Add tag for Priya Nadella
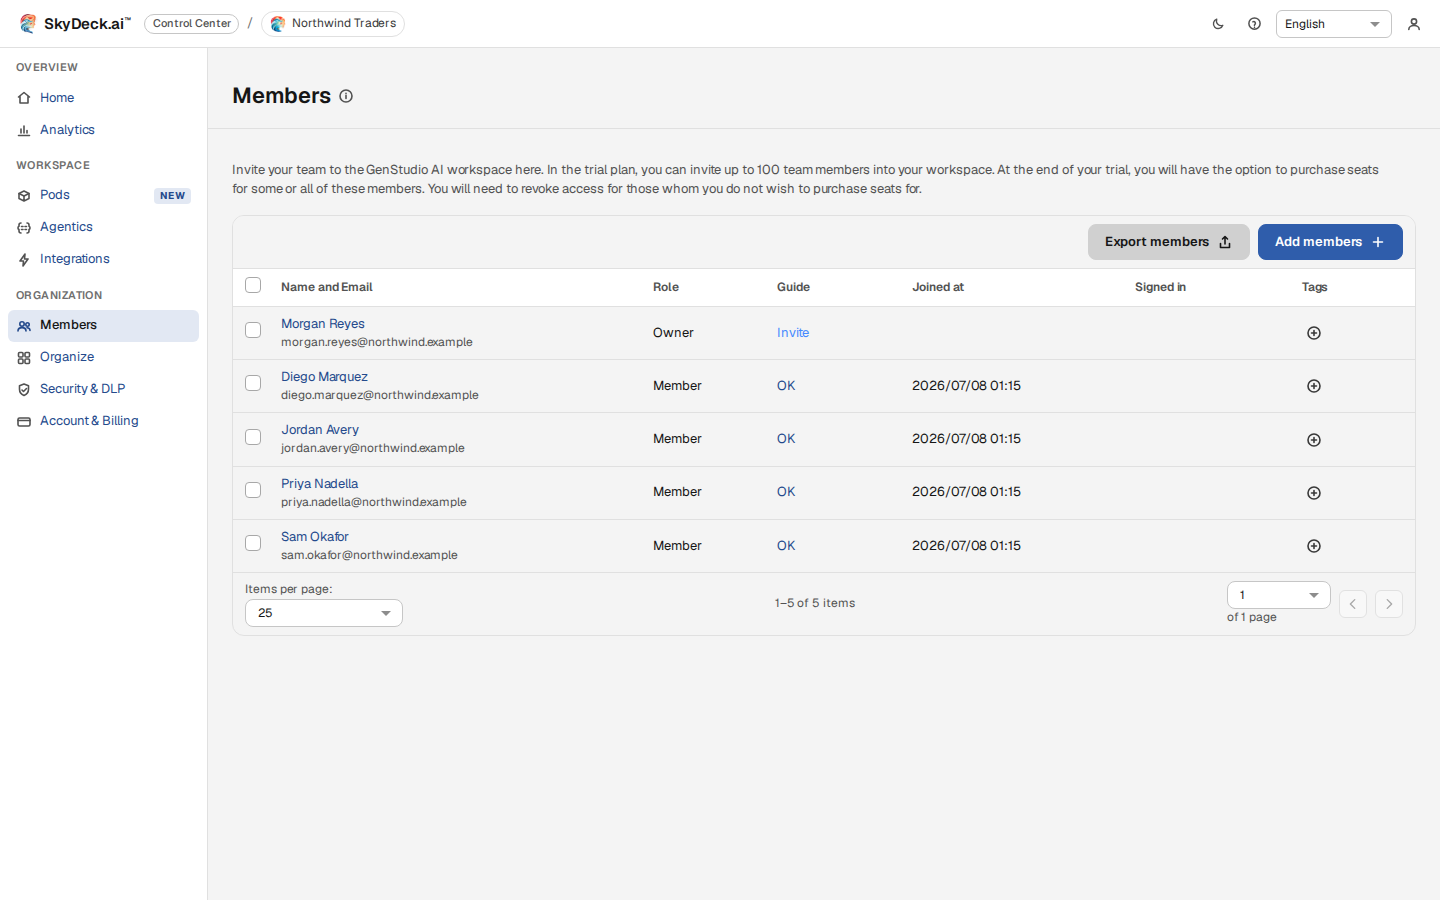The width and height of the screenshot is (1440, 900). [1314, 493]
